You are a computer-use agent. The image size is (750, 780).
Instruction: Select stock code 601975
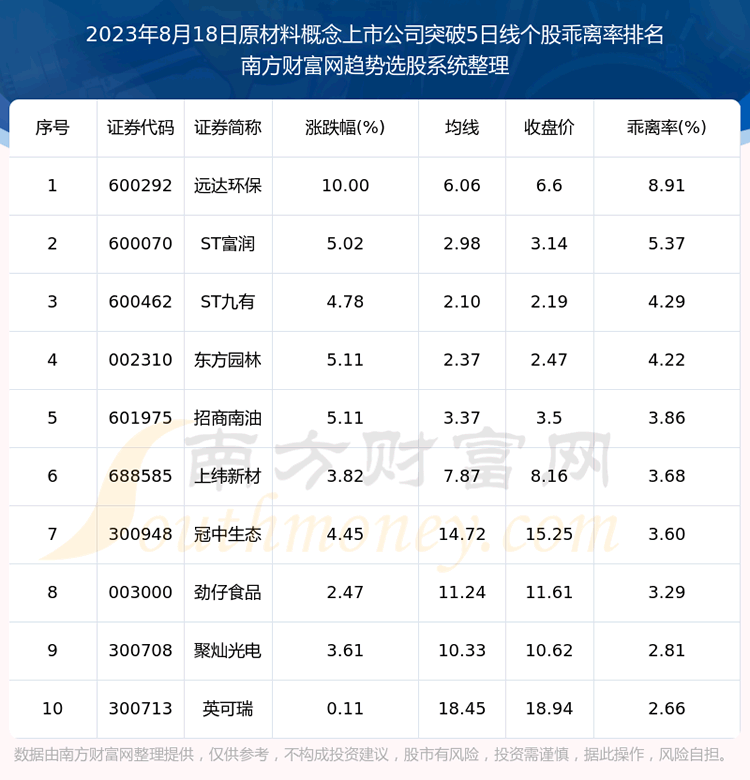140,418
